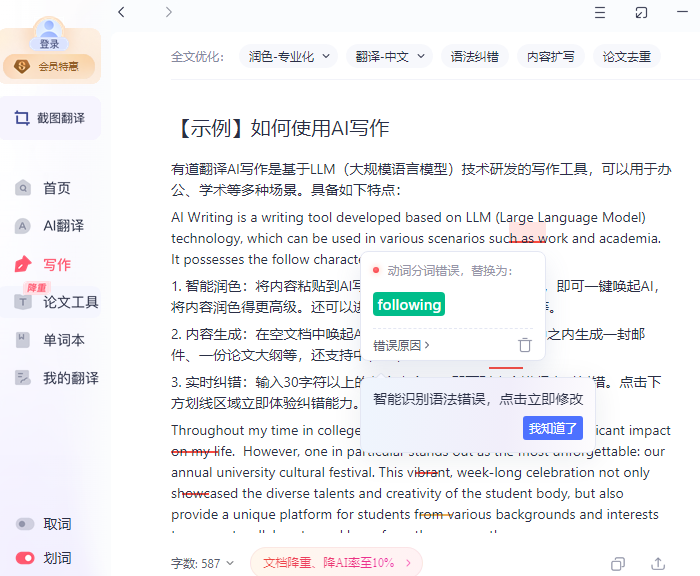Open the AI翻译 sidebar tab
This screenshot has height=576, width=700.
point(62,226)
